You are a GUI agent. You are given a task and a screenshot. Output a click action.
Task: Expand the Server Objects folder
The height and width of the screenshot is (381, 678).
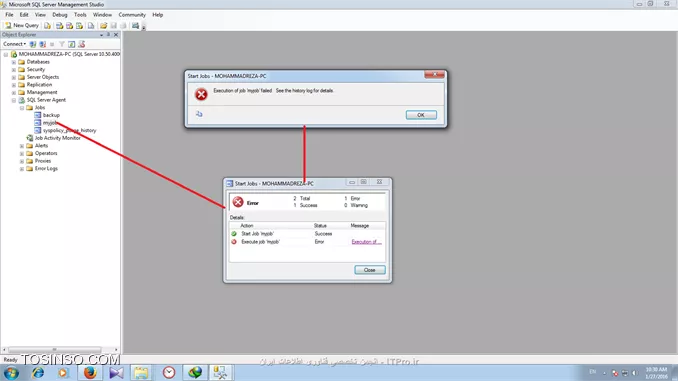click(14, 77)
